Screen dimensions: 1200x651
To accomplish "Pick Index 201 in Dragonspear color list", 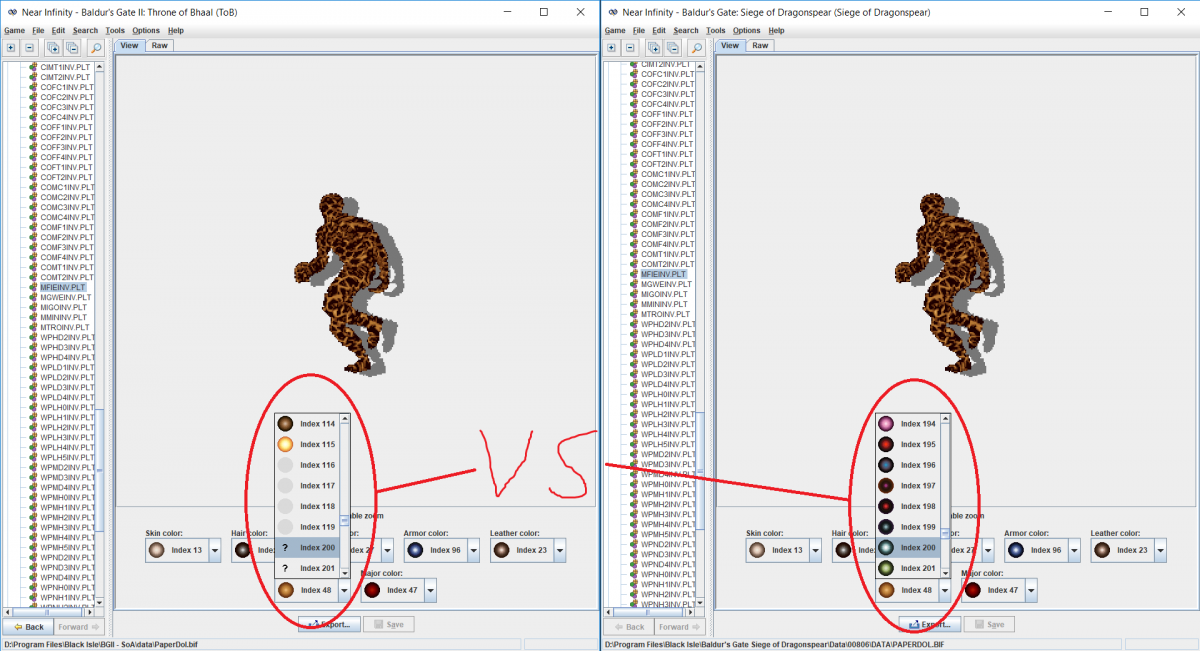I will [907, 568].
